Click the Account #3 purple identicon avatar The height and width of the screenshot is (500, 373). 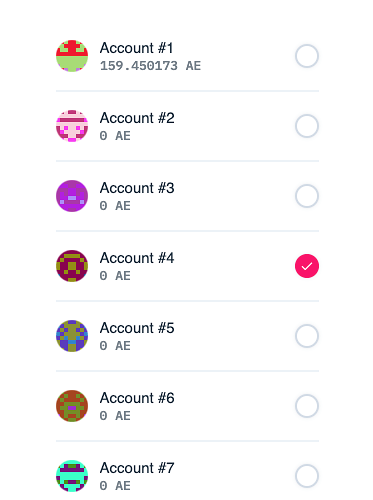[x=72, y=196]
